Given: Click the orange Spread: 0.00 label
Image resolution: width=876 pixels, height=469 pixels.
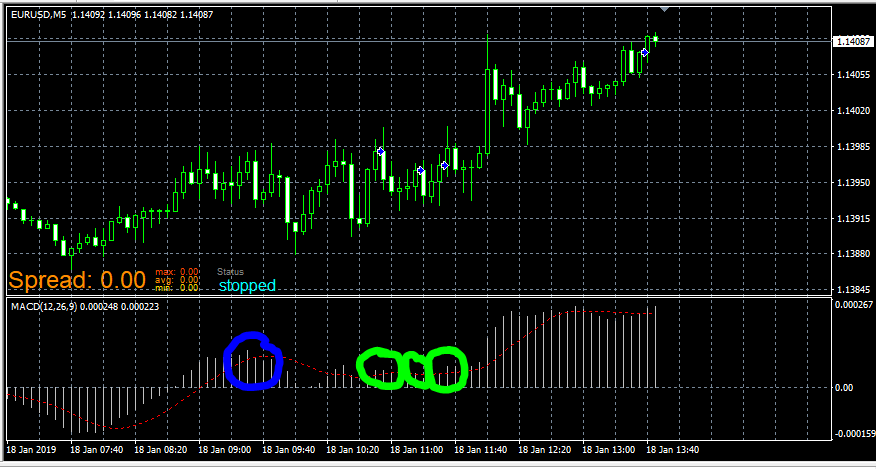Looking at the screenshot, I should pos(78,279).
